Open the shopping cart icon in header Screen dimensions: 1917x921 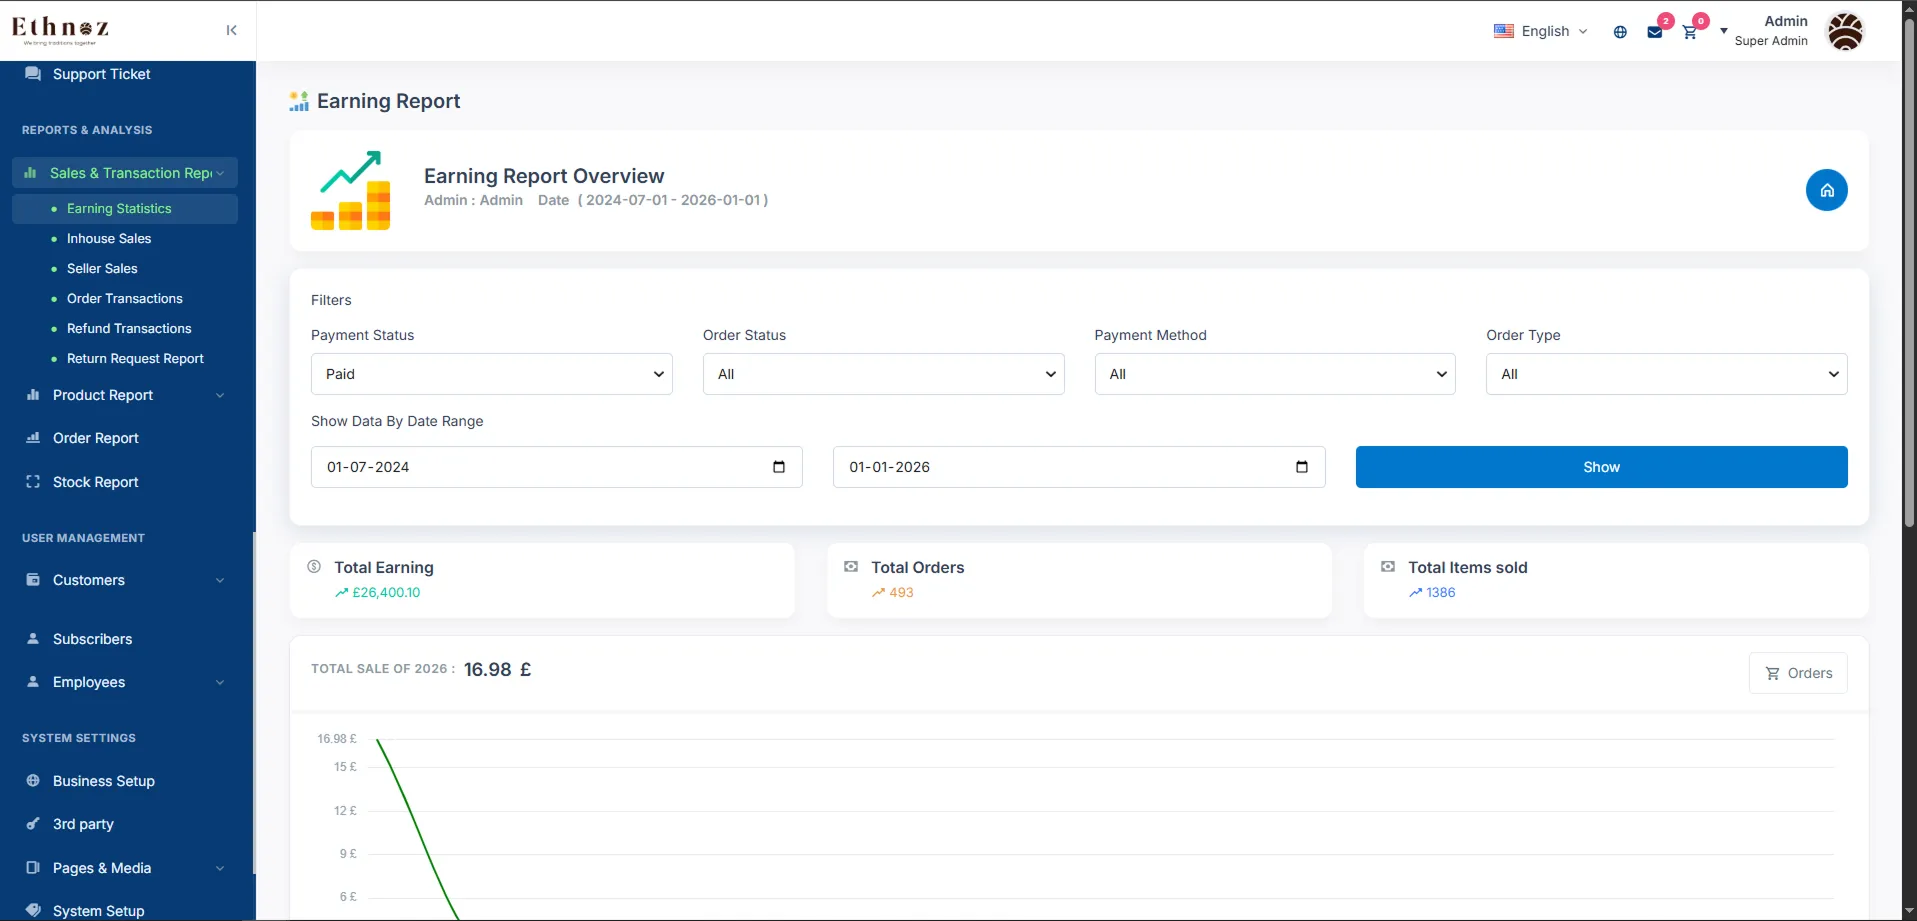click(1690, 32)
